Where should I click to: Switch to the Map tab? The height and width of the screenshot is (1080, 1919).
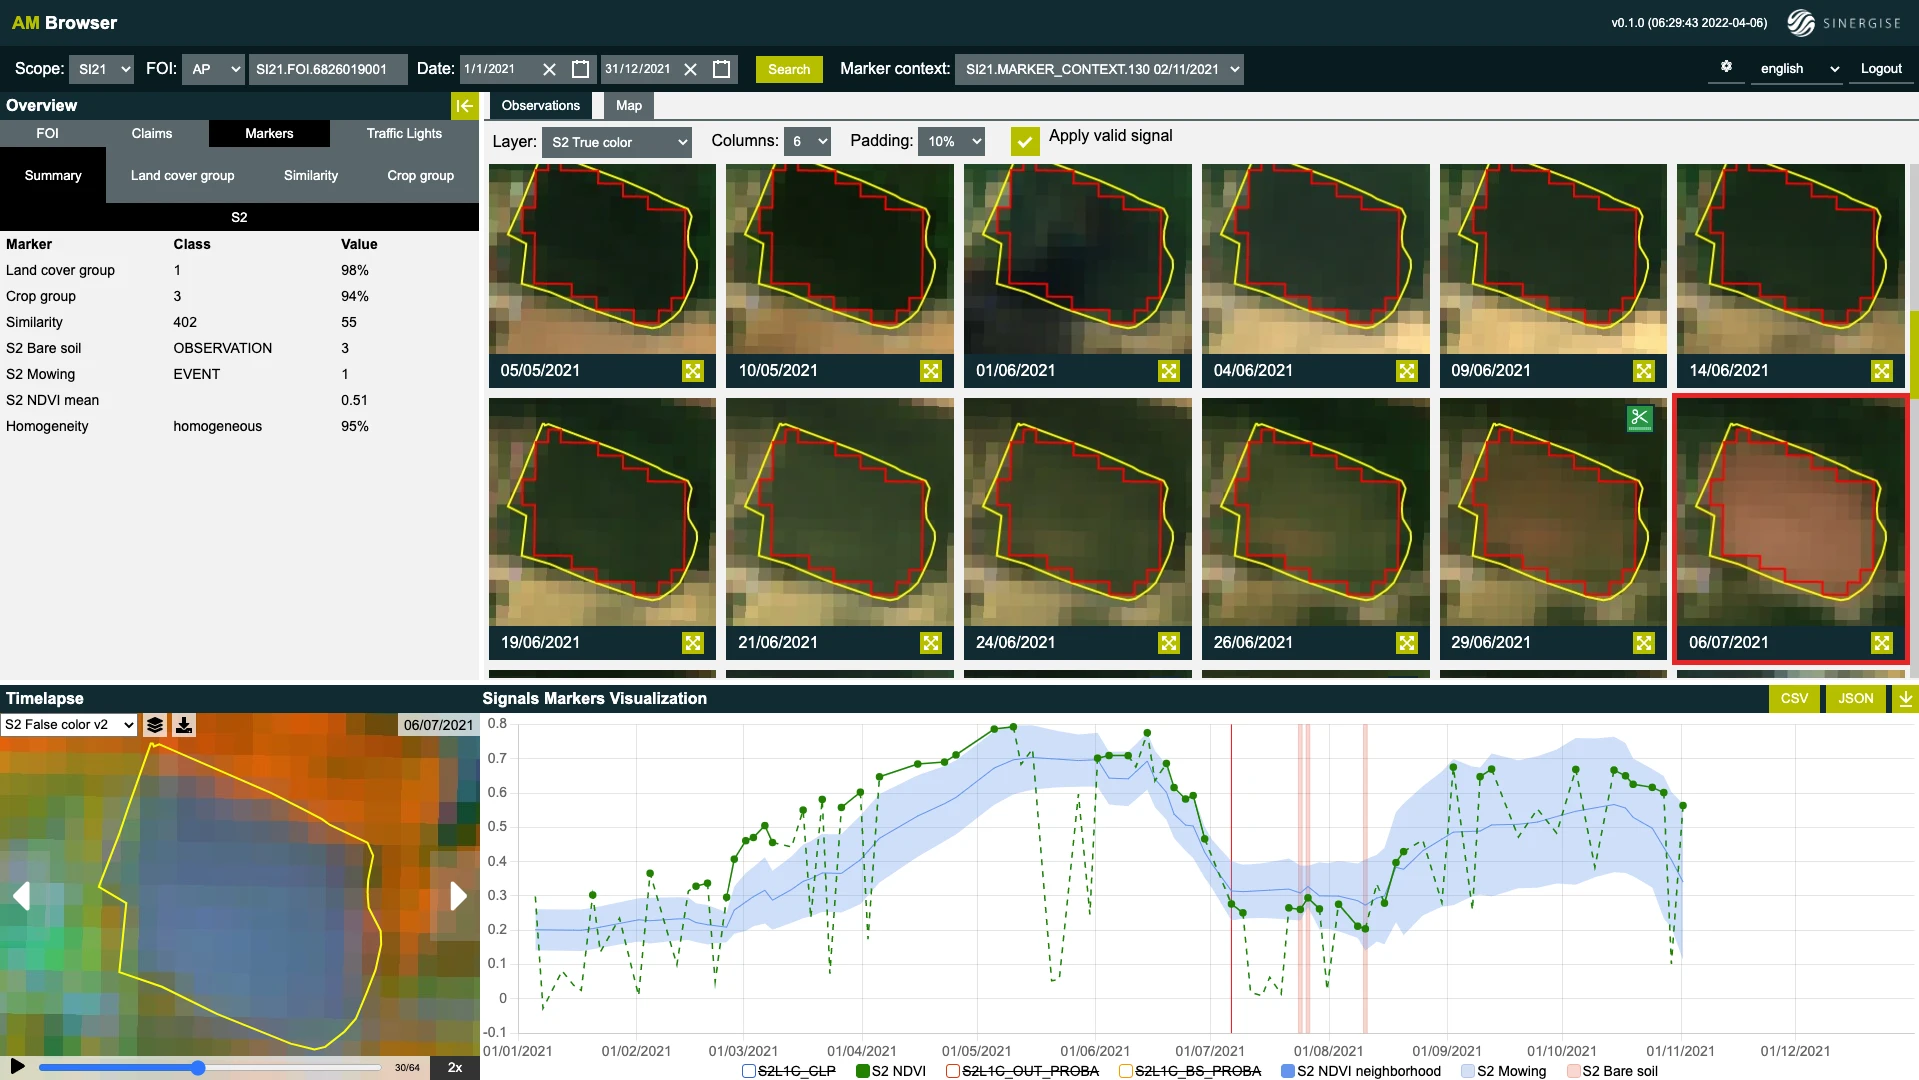pyautogui.click(x=628, y=106)
